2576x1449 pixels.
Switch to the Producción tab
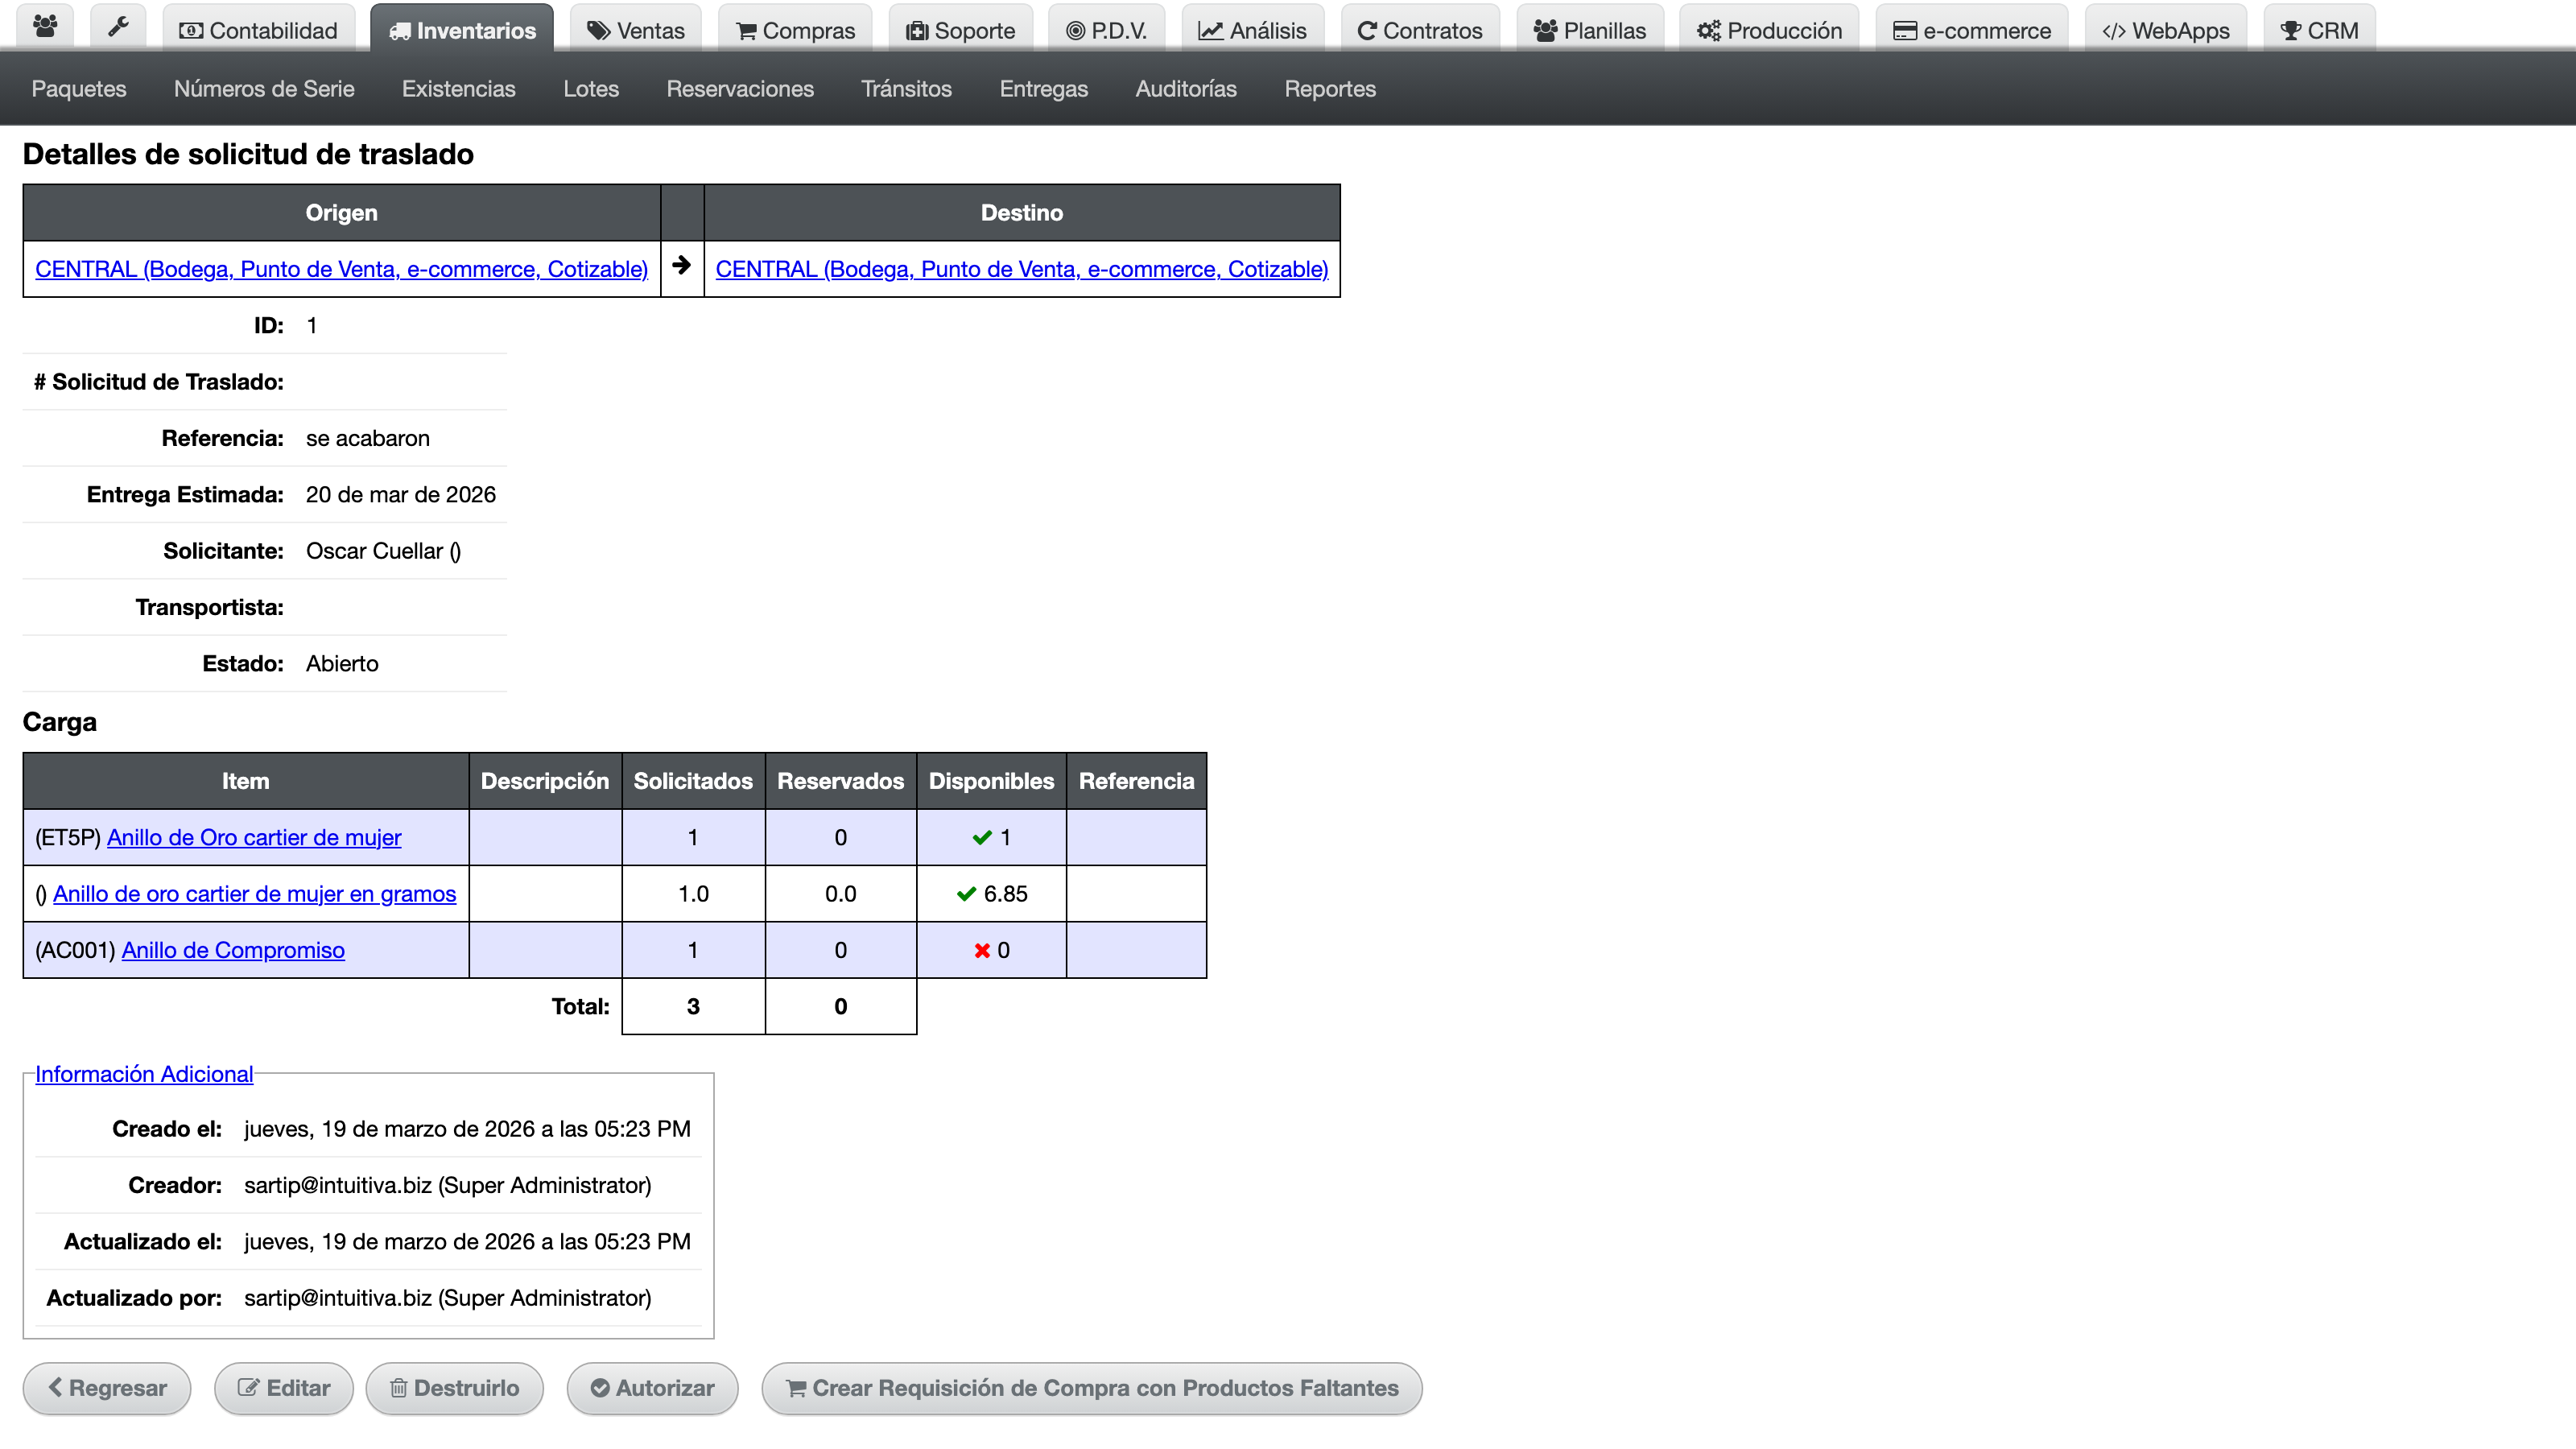pyautogui.click(x=1768, y=30)
